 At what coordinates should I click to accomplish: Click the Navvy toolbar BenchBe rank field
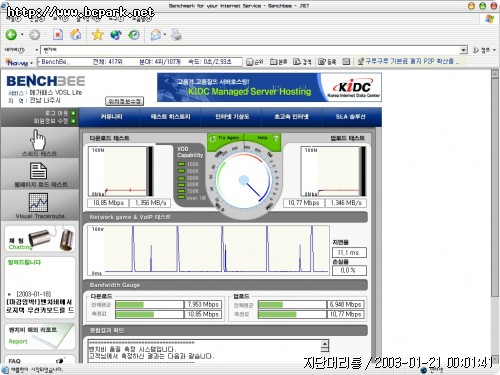point(140,62)
